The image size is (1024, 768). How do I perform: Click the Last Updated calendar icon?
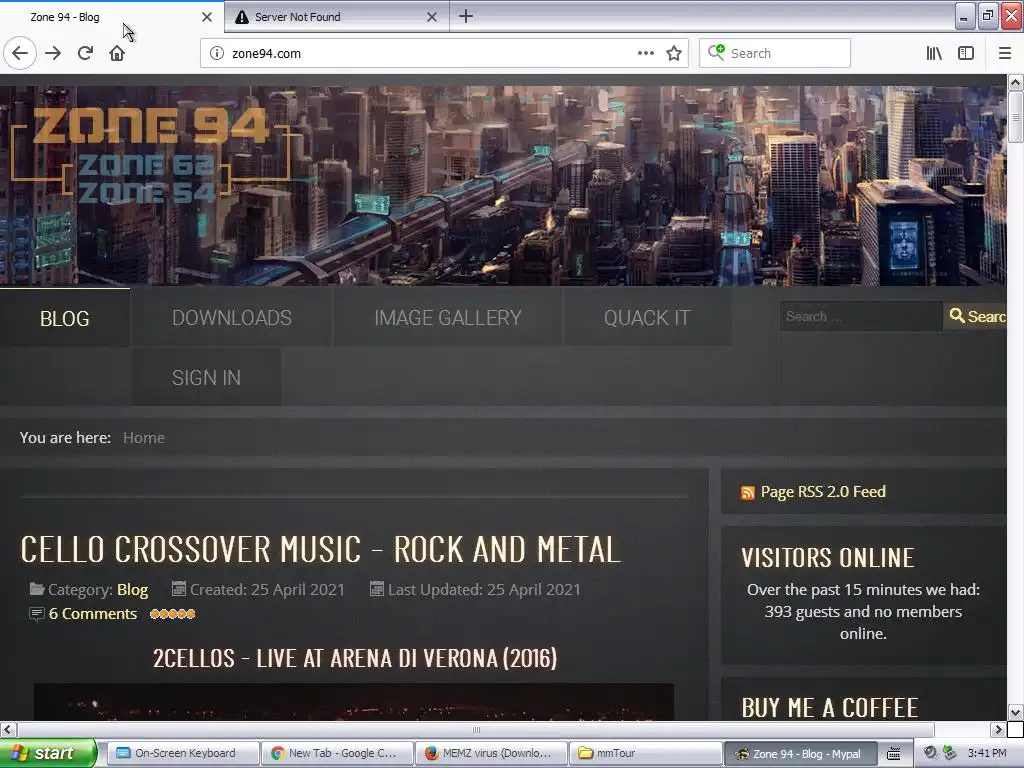[x=377, y=589]
